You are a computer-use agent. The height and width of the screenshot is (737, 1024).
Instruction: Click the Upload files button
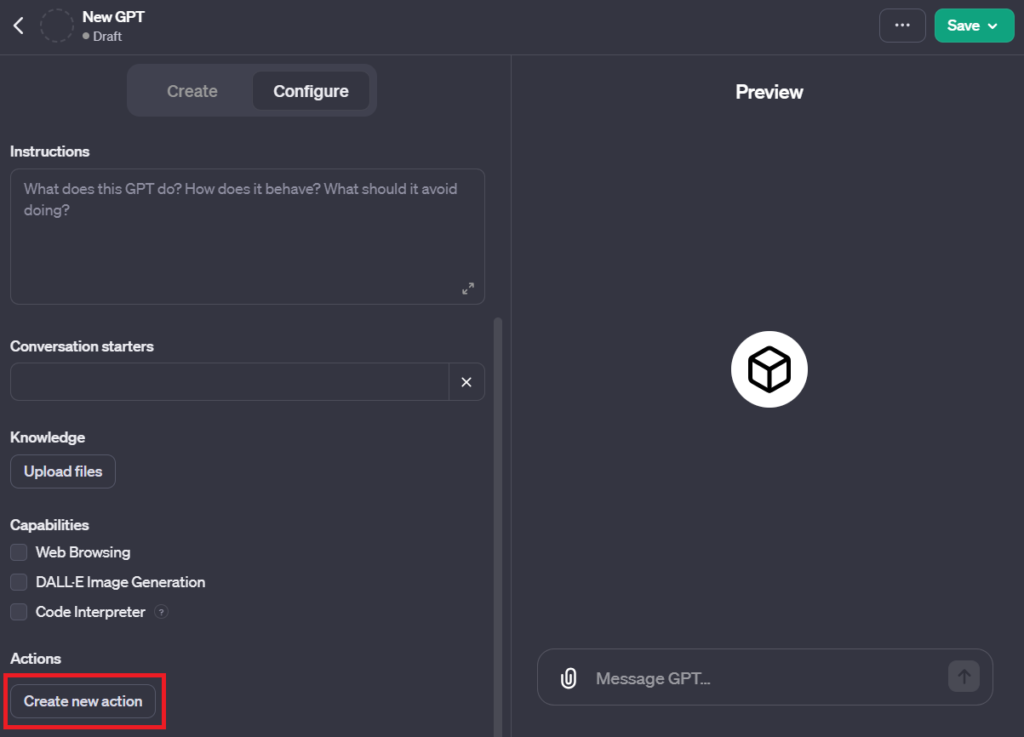[x=63, y=471]
